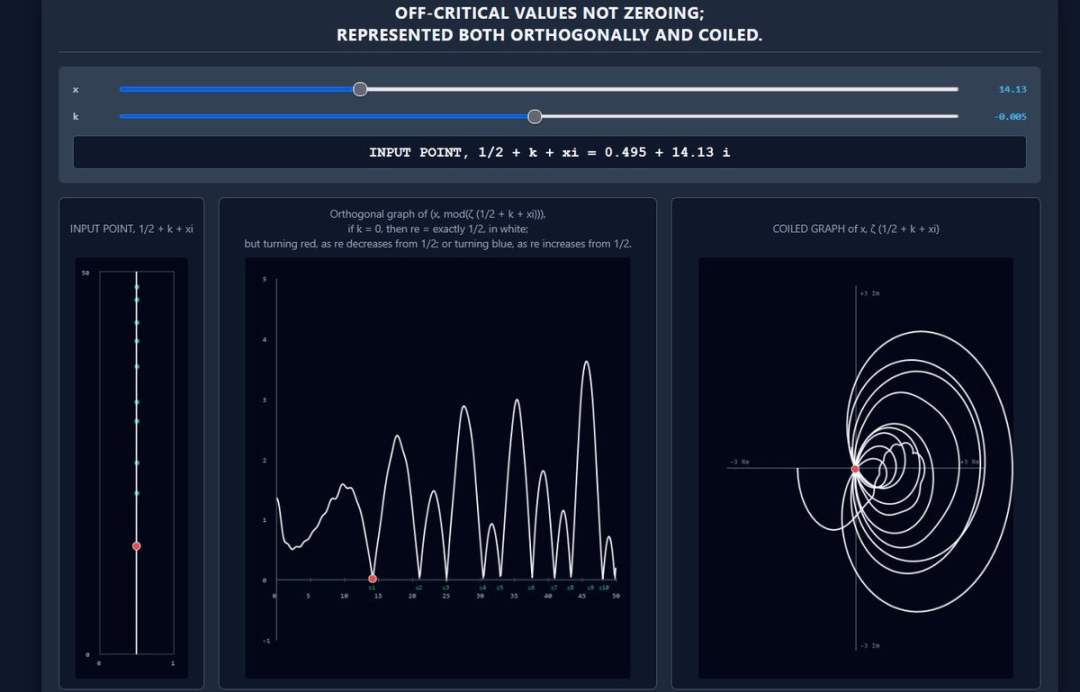The height and width of the screenshot is (692, 1080).
Task: Click the "COILED GRAPH of x" panel title
Action: coord(855,229)
